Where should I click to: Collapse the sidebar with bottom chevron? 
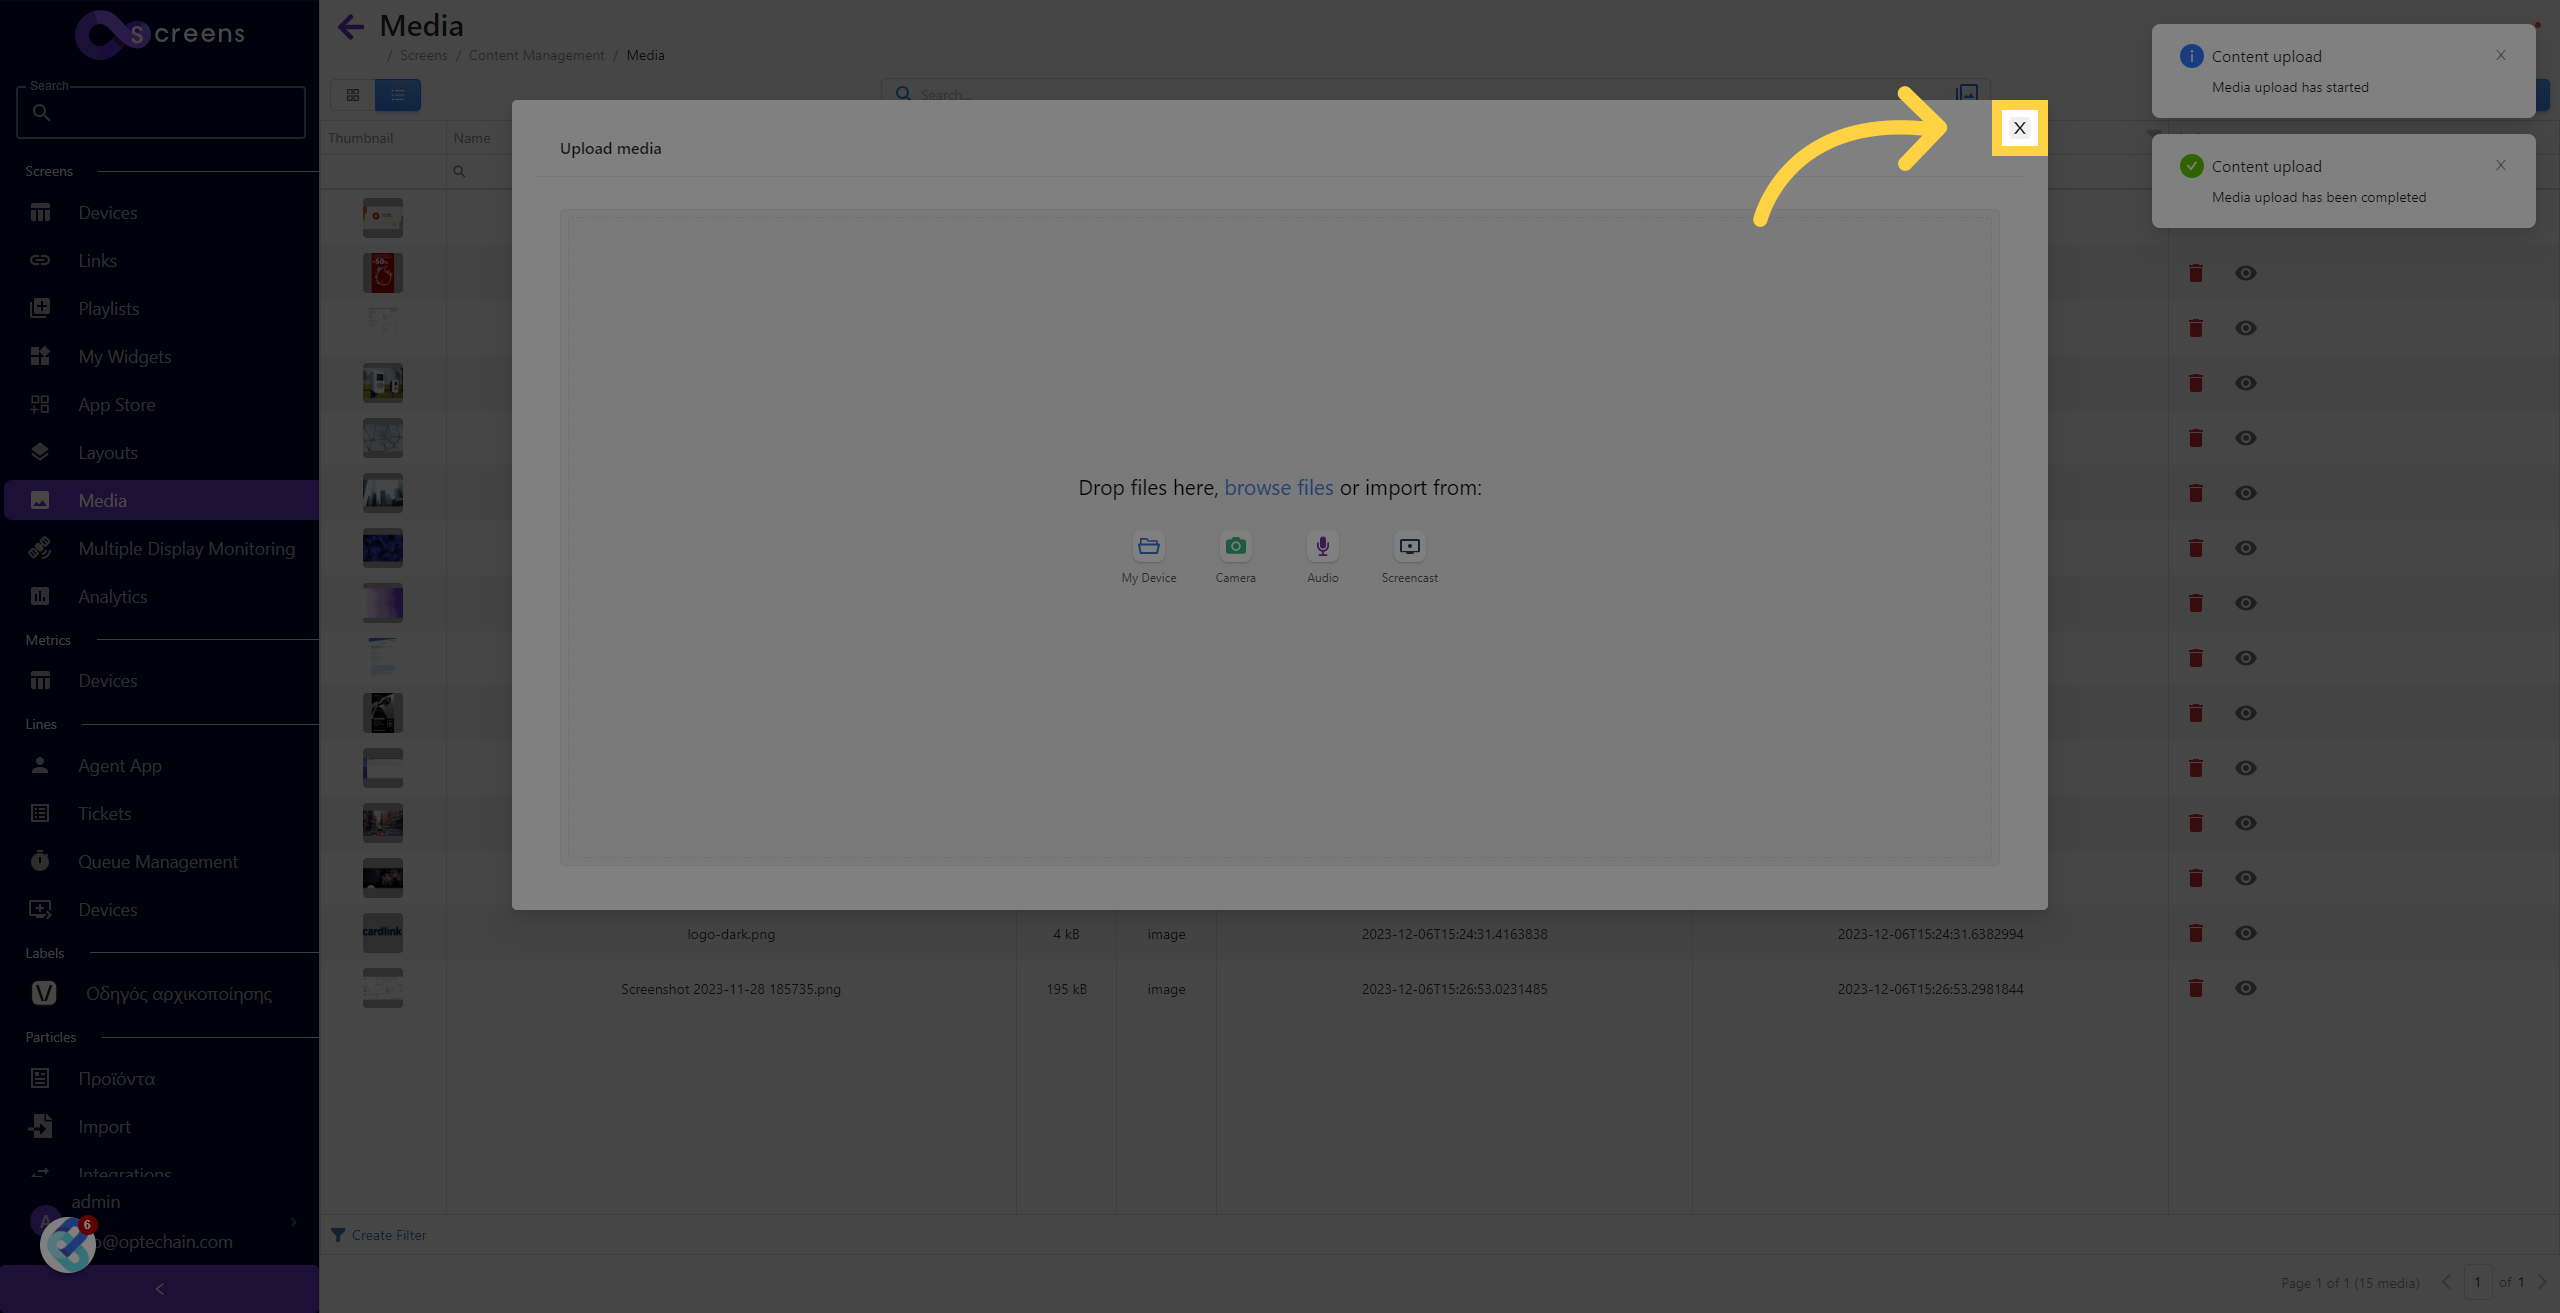pos(160,1289)
